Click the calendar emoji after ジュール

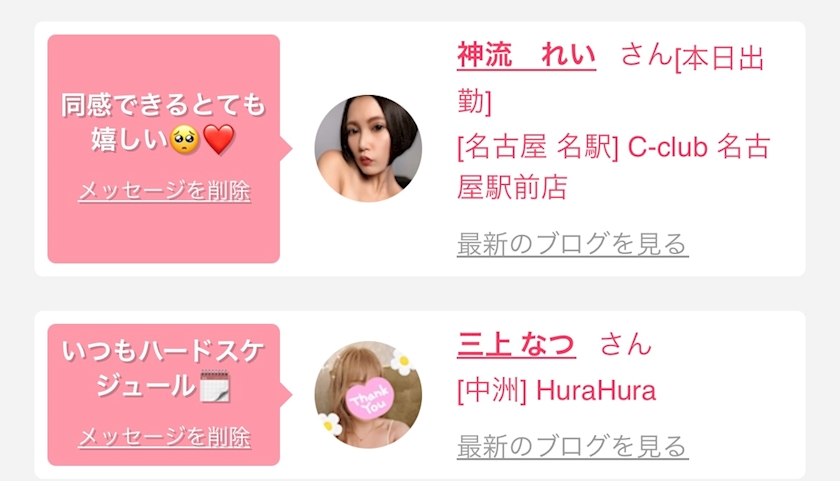[215, 386]
